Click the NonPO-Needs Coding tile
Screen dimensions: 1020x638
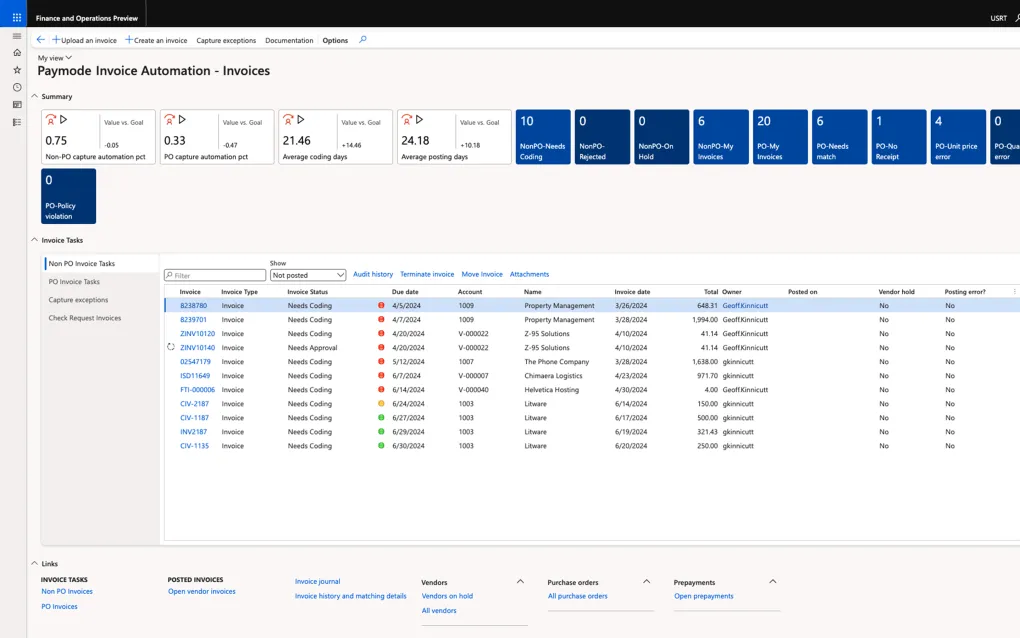pyautogui.click(x=543, y=137)
